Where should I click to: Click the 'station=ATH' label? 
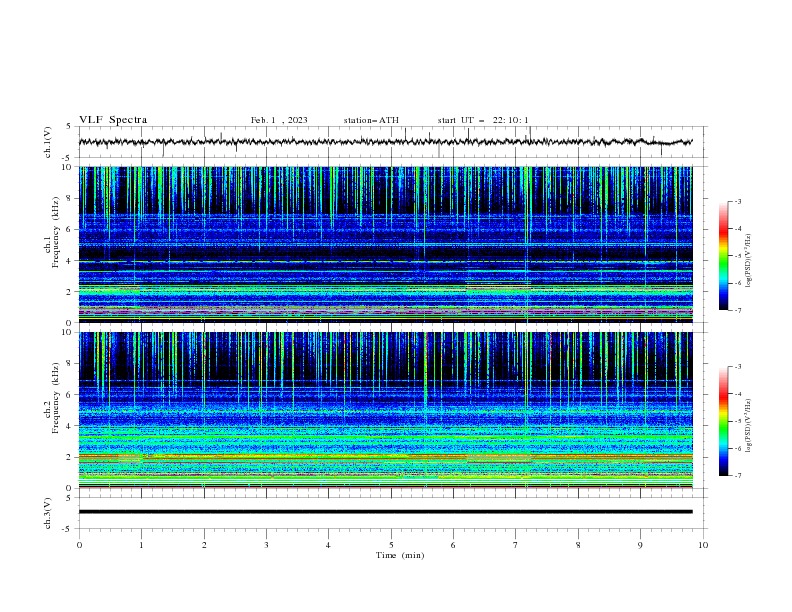(371, 120)
